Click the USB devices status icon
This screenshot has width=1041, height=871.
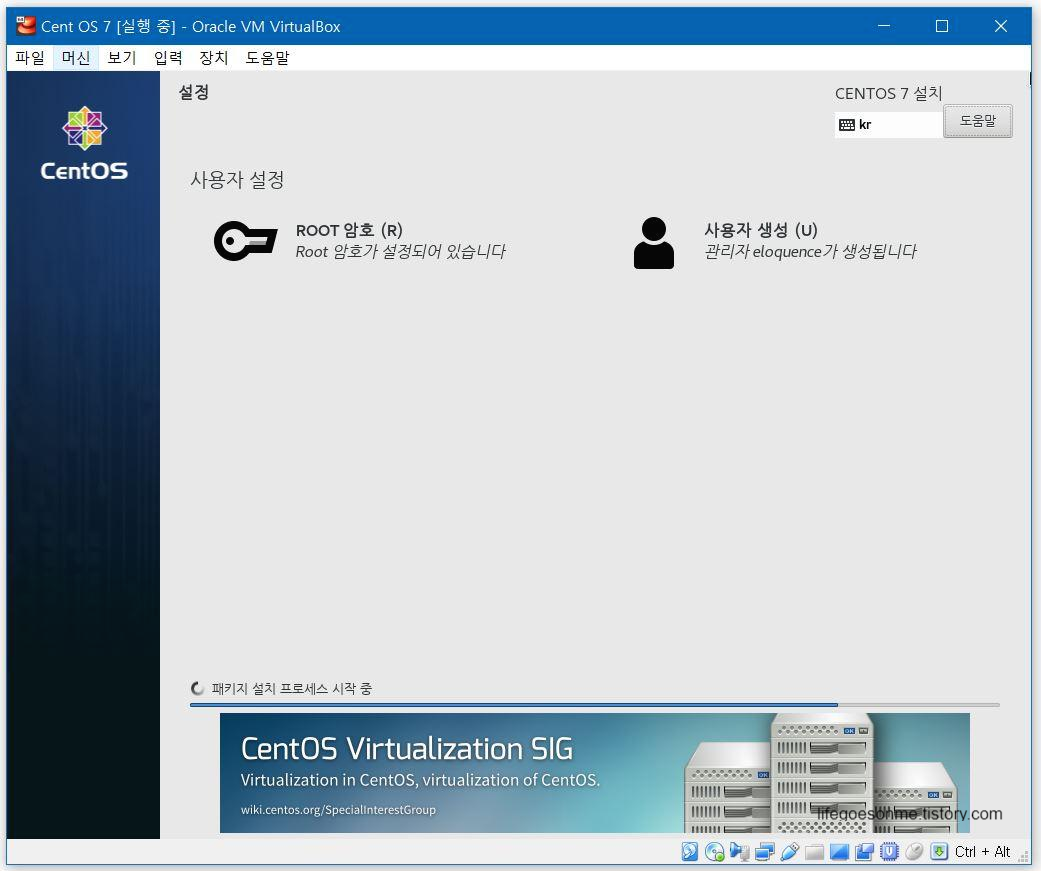pyautogui.click(x=789, y=851)
